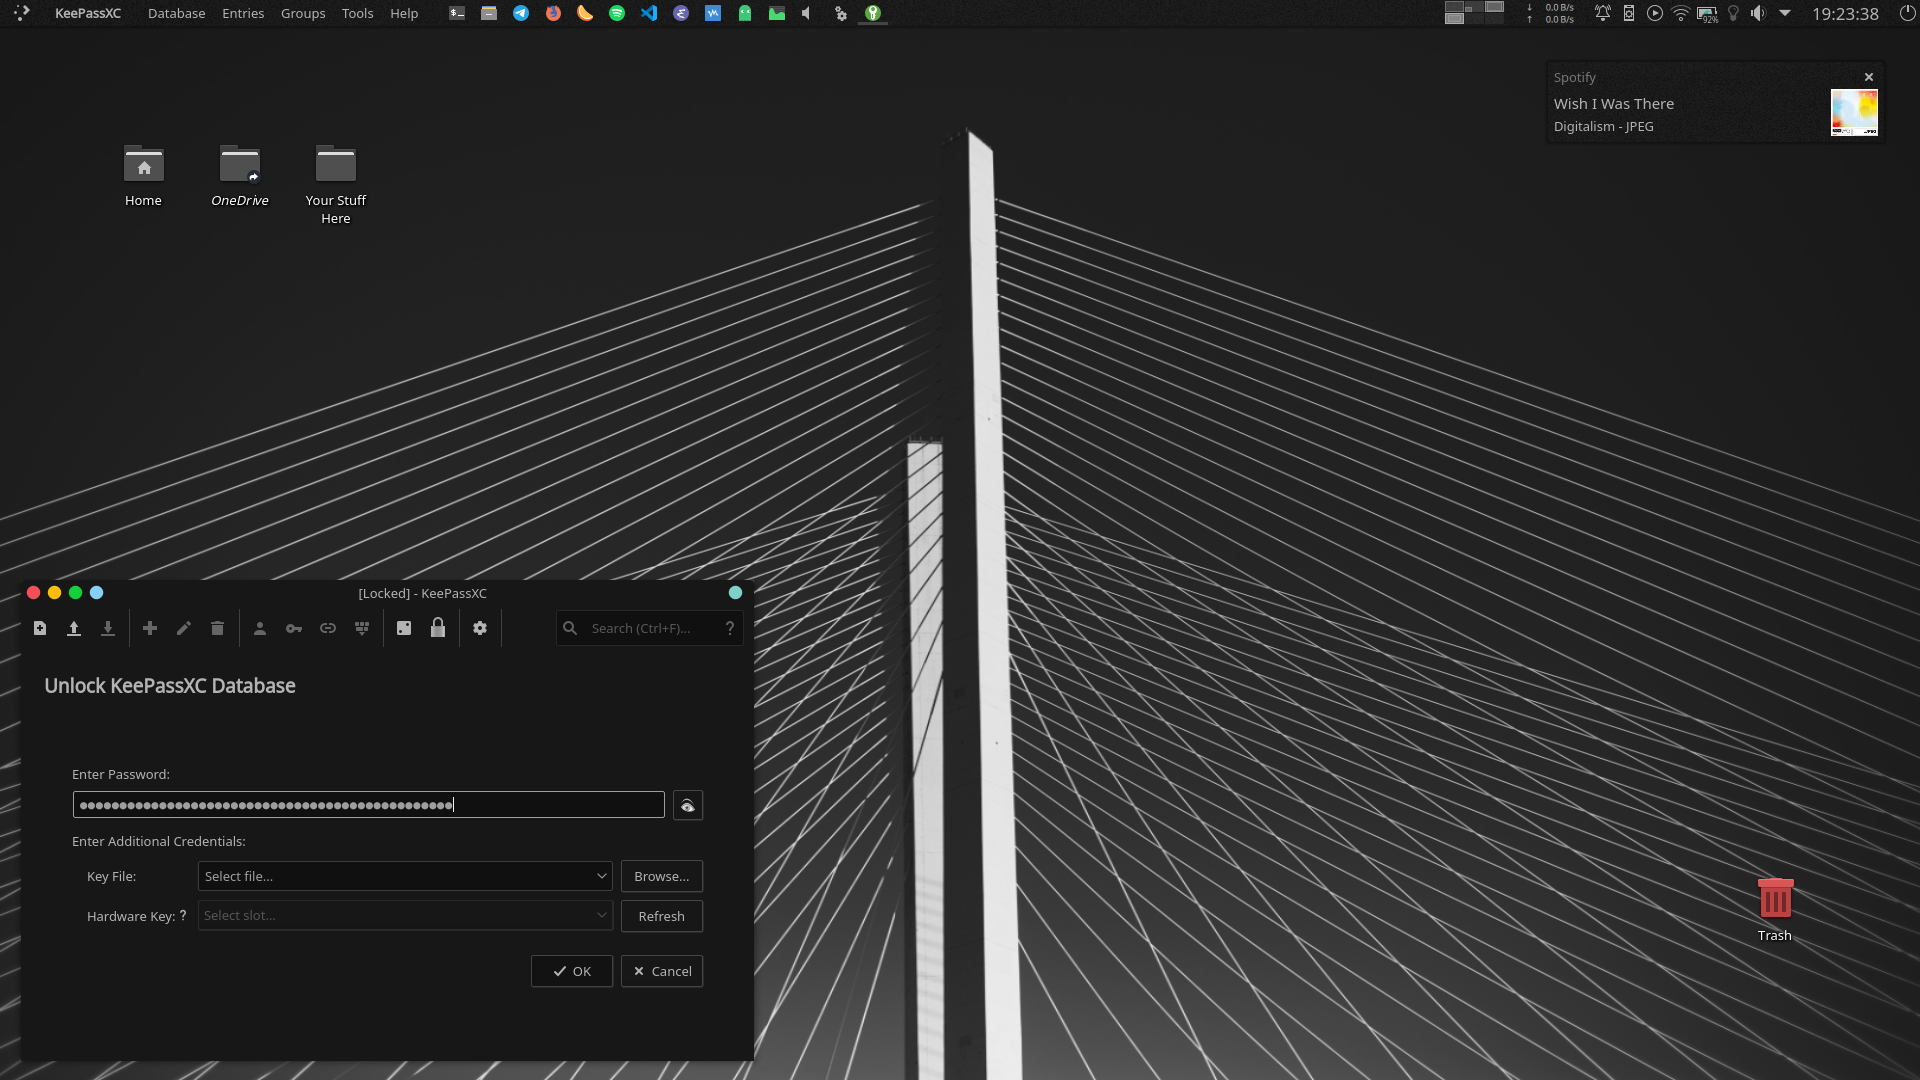
Task: Click the Enter Password field
Action: tap(368, 805)
